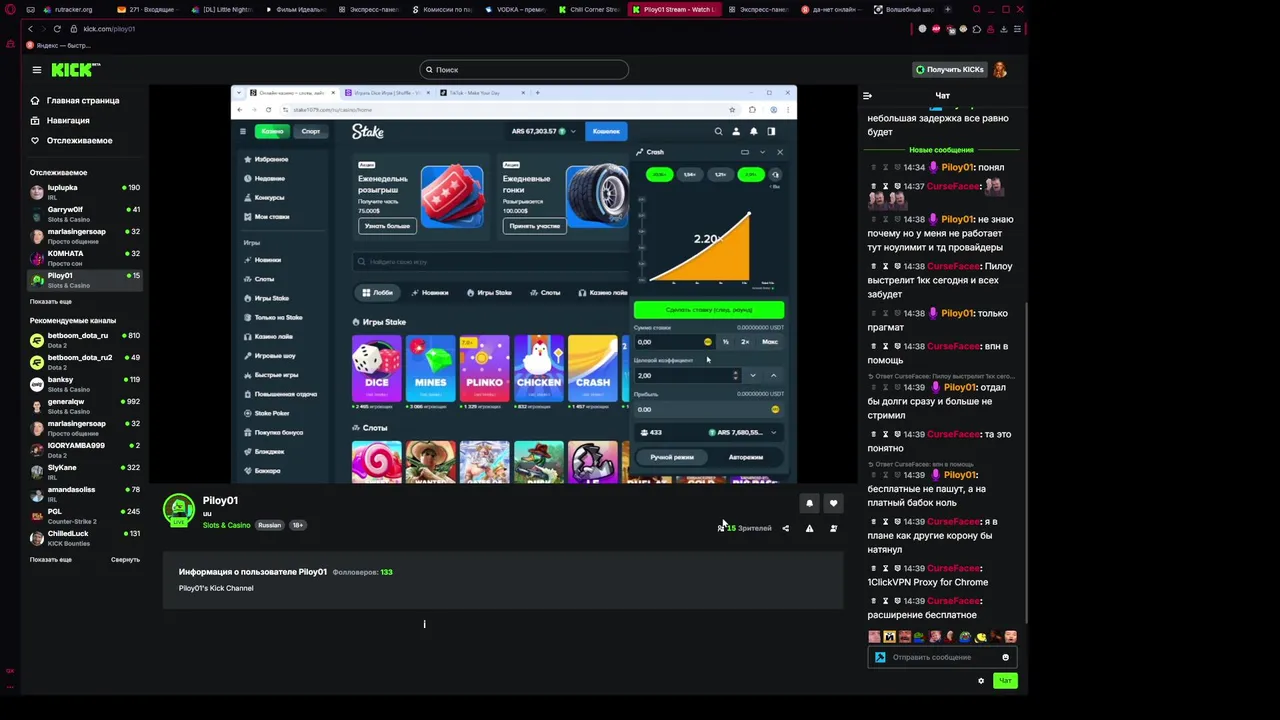Open Игры Stake in Stake sidebar
Viewport: 1280px width, 720px height.
click(x=271, y=298)
